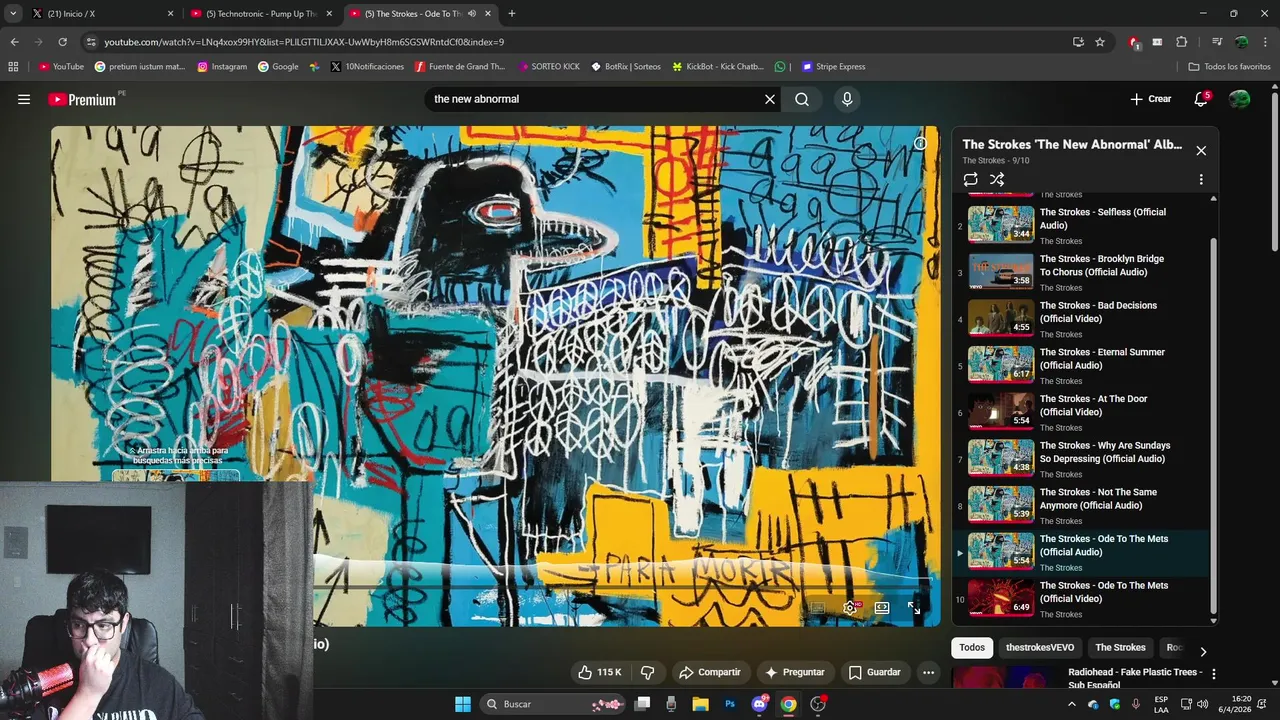Select the Todos filter chip

pyautogui.click(x=972, y=647)
